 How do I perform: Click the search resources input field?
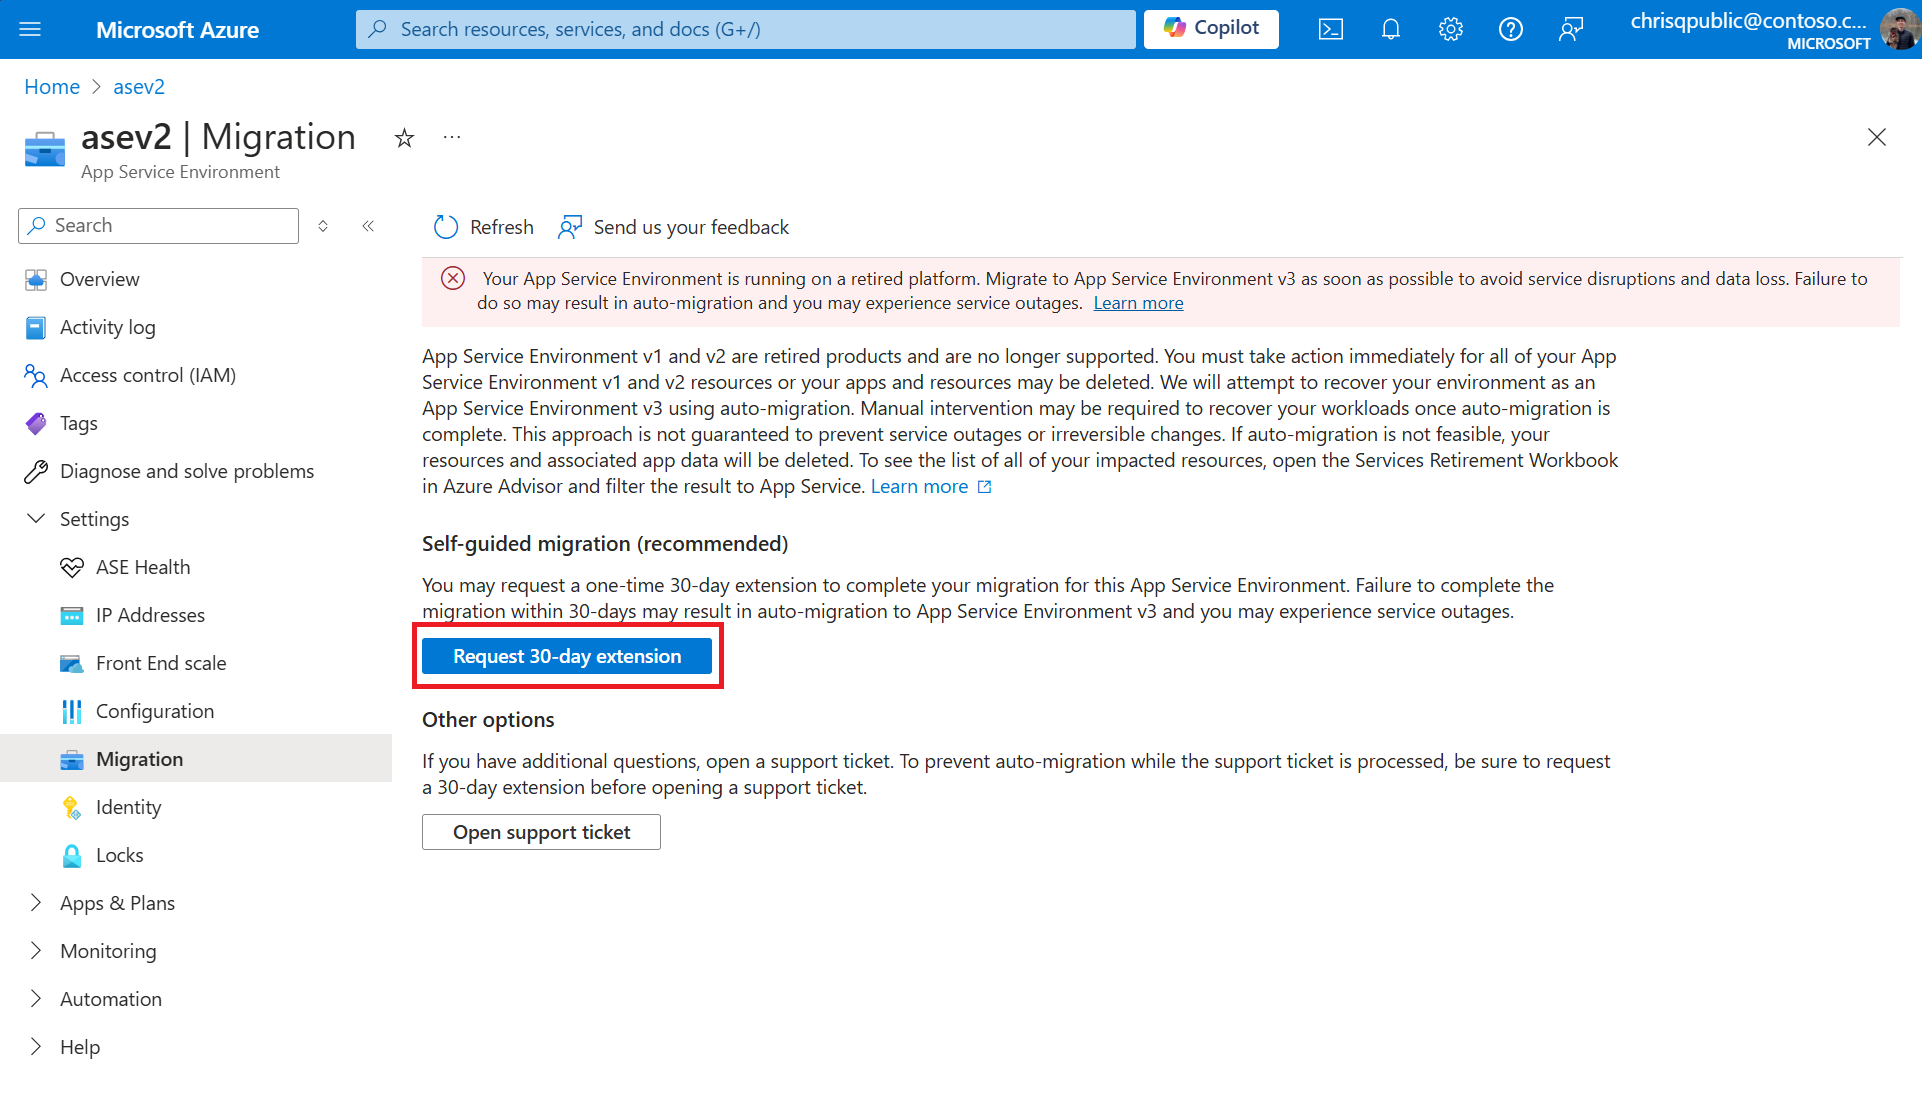click(x=746, y=28)
